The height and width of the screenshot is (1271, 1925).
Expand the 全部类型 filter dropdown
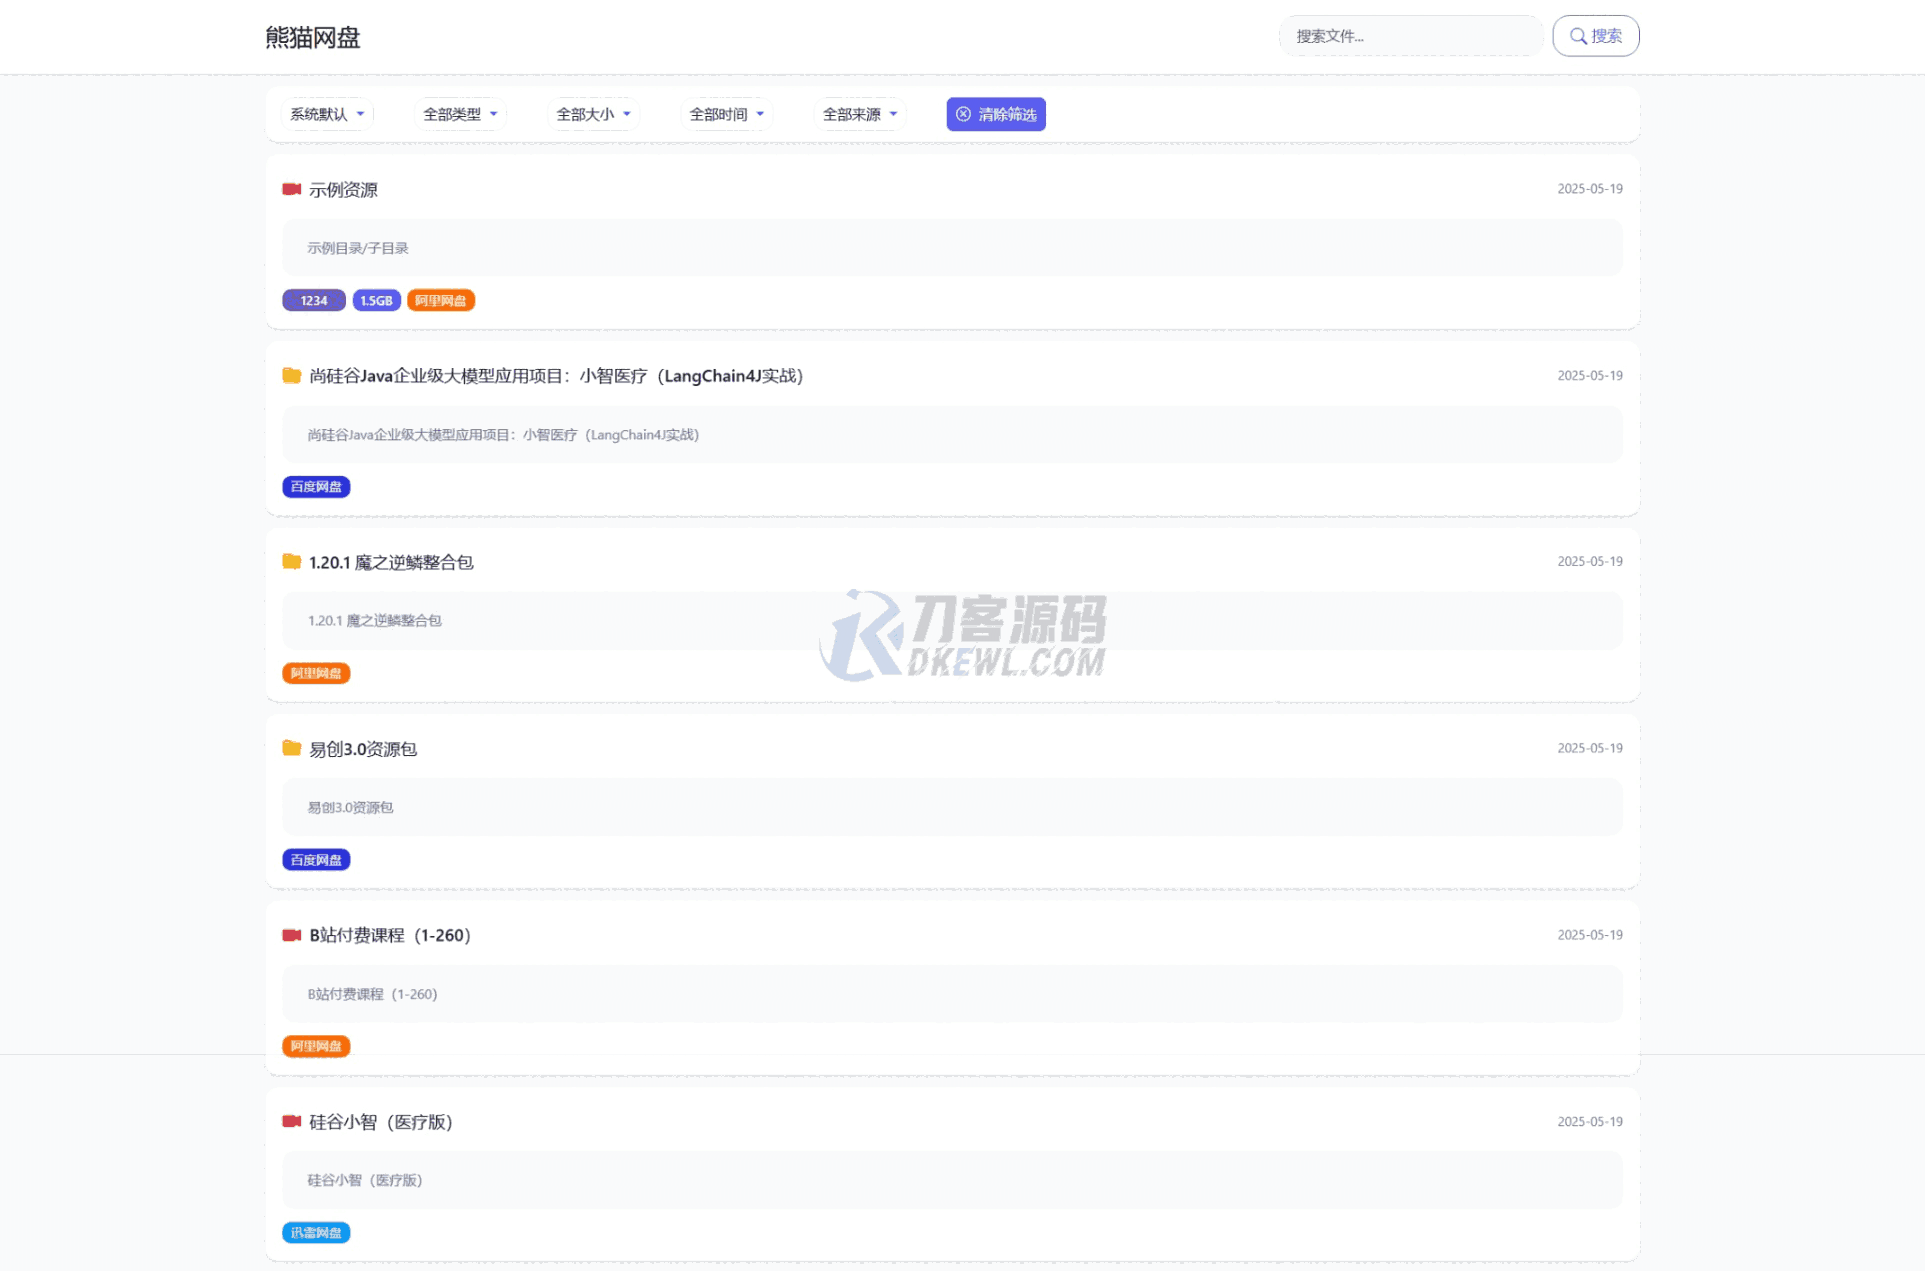pyautogui.click(x=460, y=114)
